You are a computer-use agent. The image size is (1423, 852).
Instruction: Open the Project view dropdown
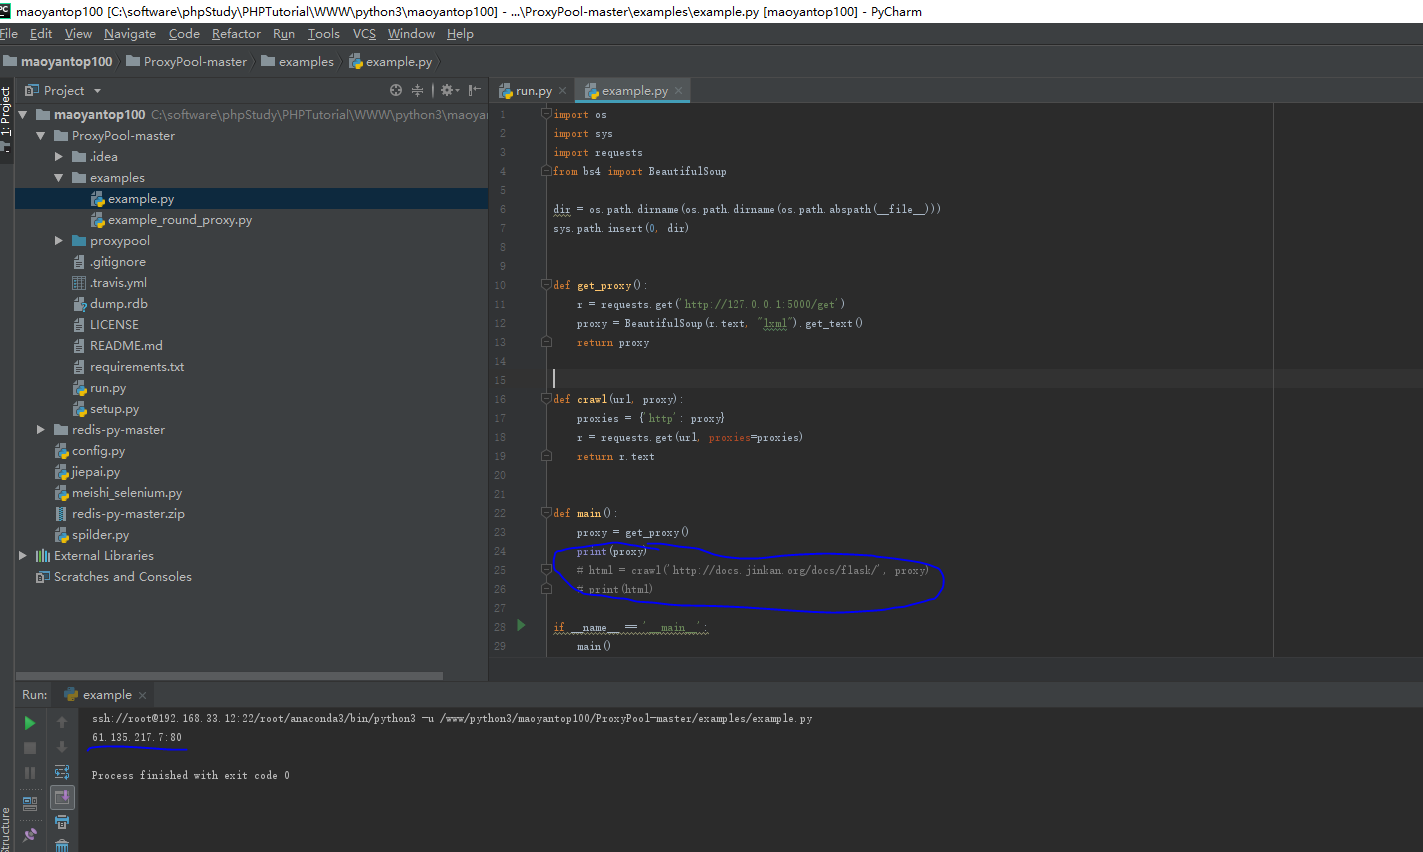click(x=97, y=91)
